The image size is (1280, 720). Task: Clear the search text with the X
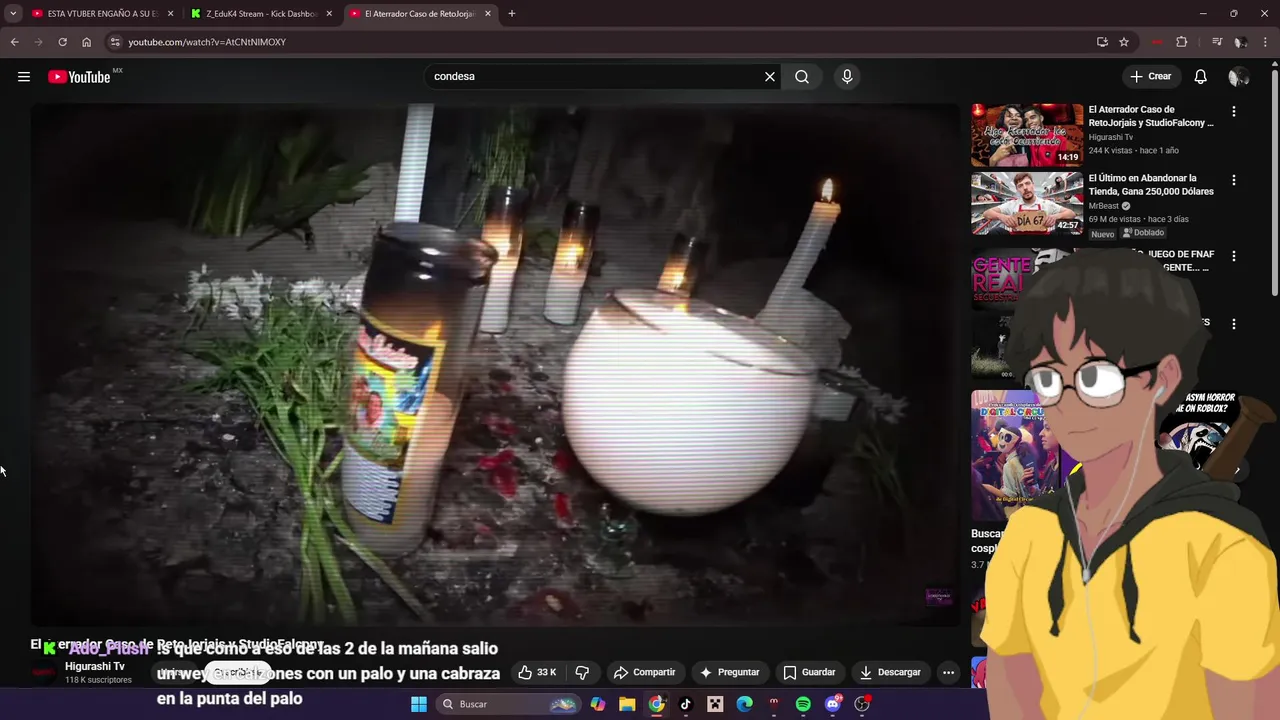(770, 76)
